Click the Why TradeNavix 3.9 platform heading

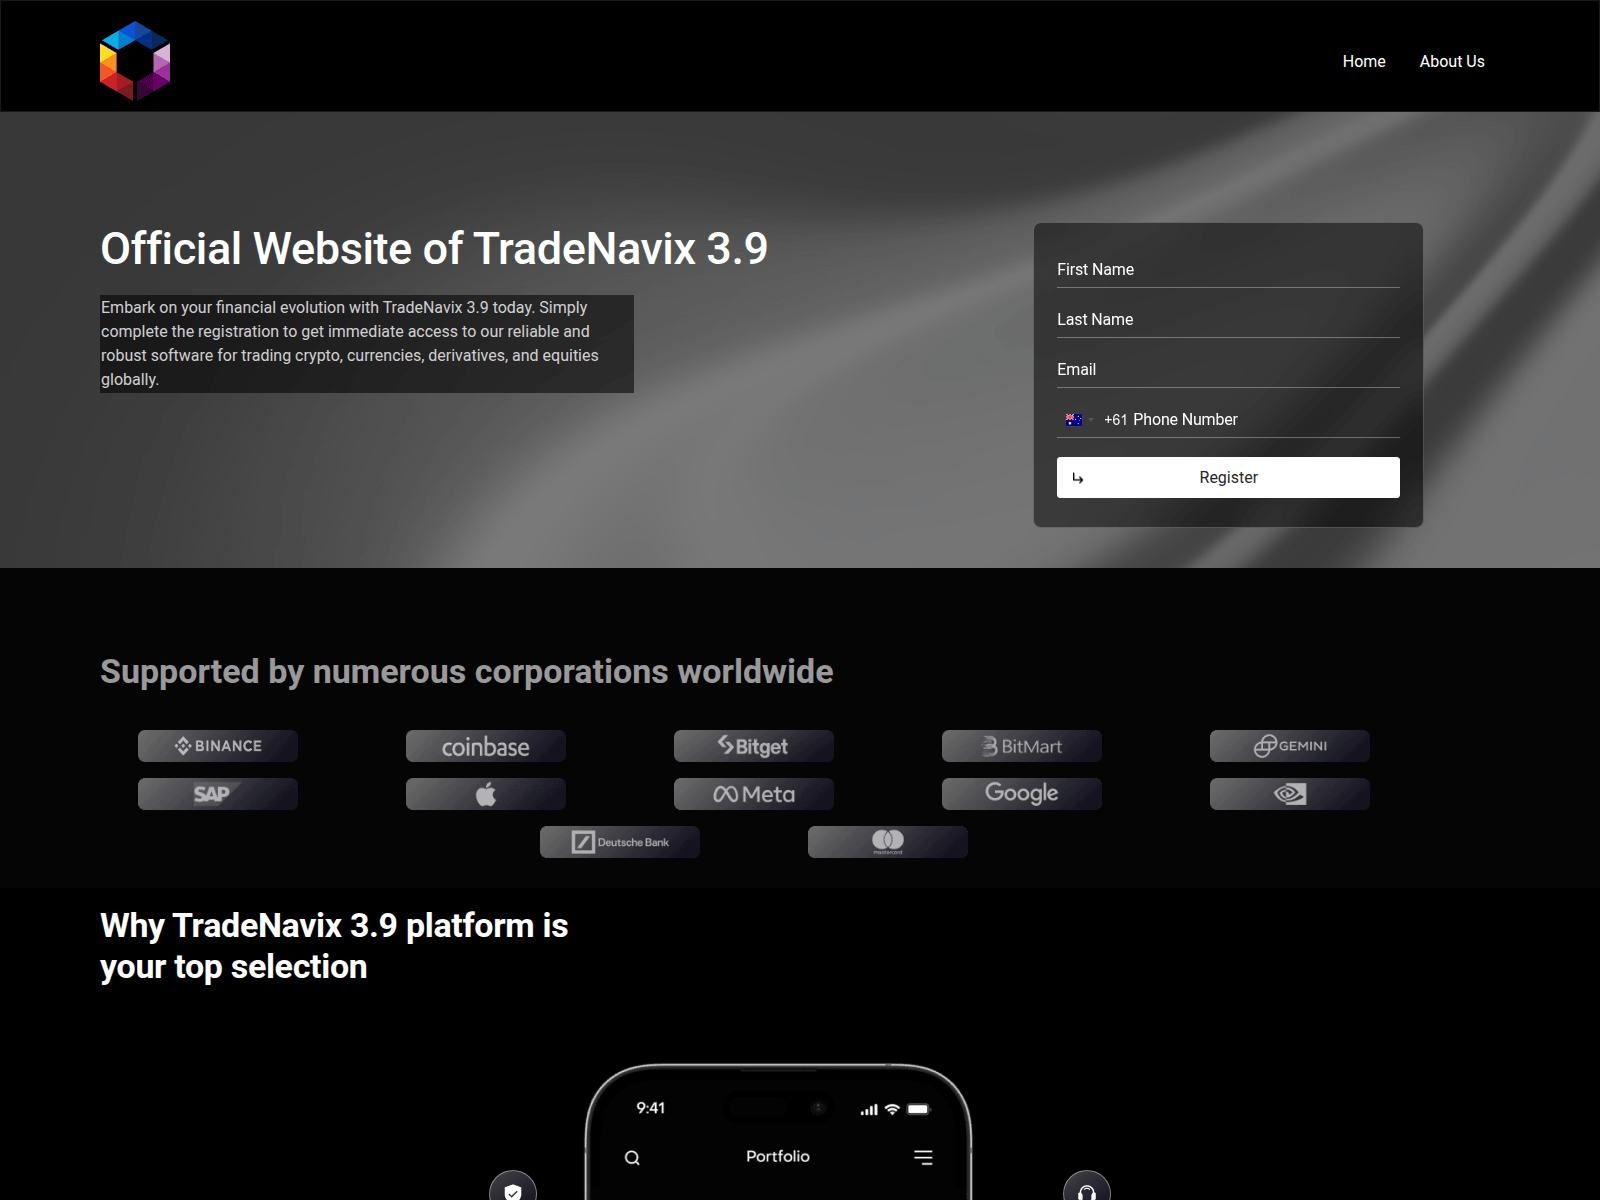(334, 946)
